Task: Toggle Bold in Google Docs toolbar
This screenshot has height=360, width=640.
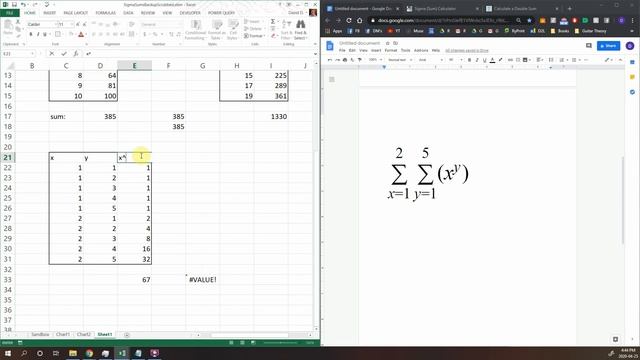Action: pos(469,60)
